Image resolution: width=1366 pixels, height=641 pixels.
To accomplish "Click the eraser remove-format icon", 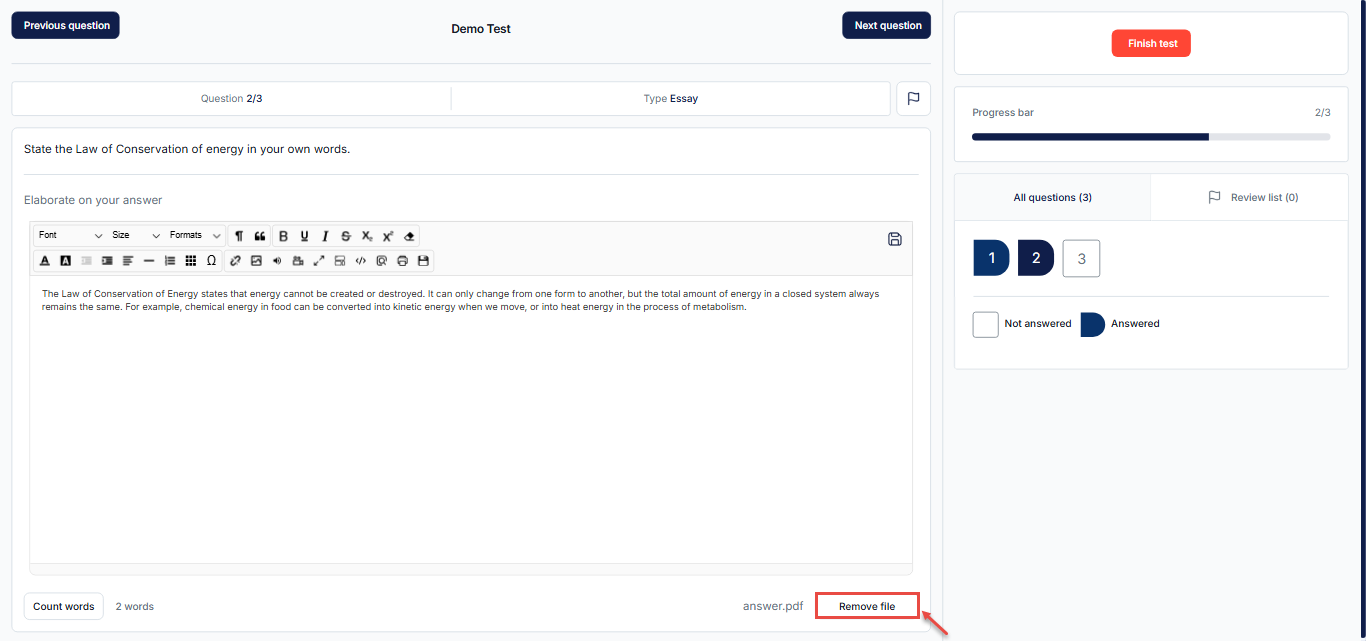I will (x=409, y=236).
